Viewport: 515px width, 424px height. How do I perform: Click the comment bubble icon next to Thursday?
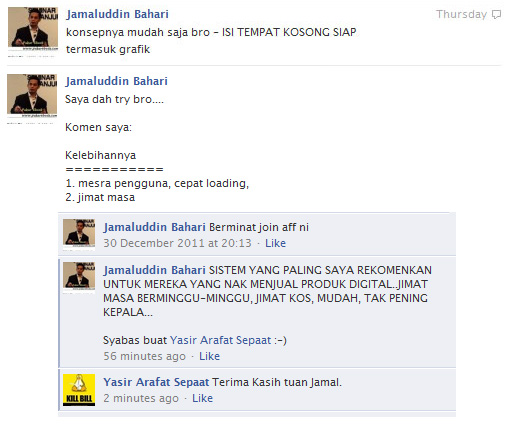[497, 15]
